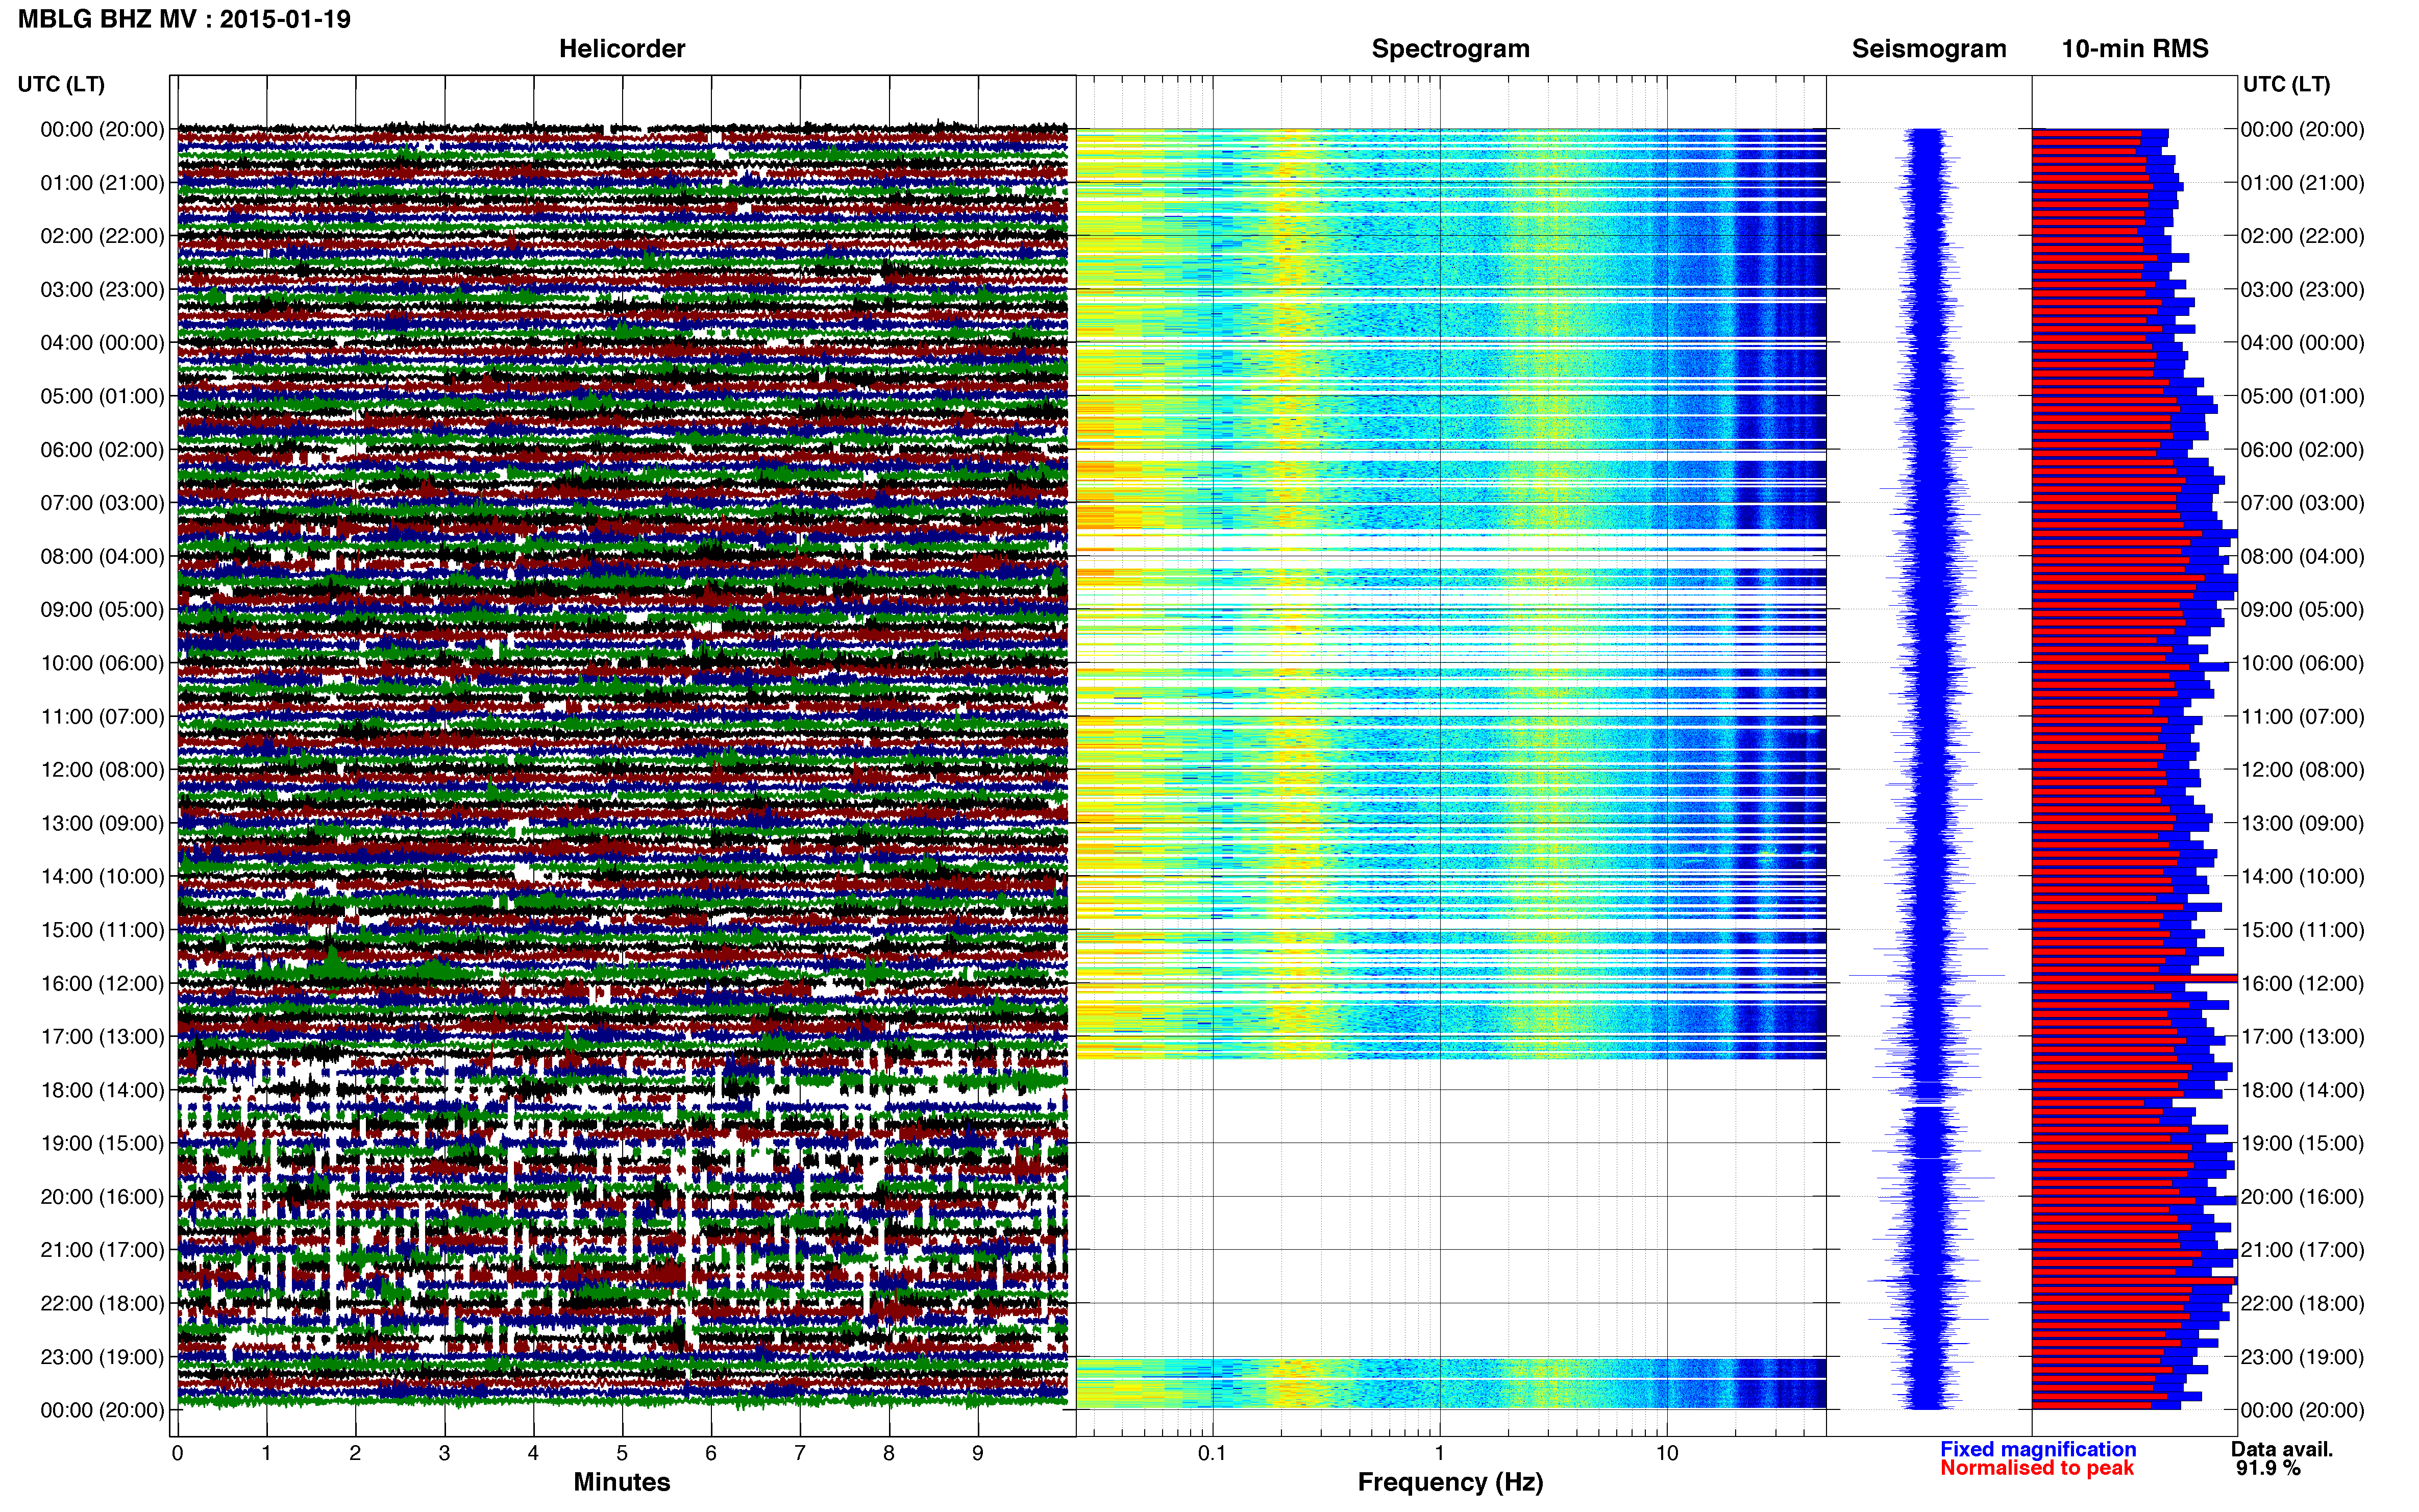Click the '5' tick on the Minutes axis
Viewport: 2419px width, 1512px height.
tap(622, 1453)
